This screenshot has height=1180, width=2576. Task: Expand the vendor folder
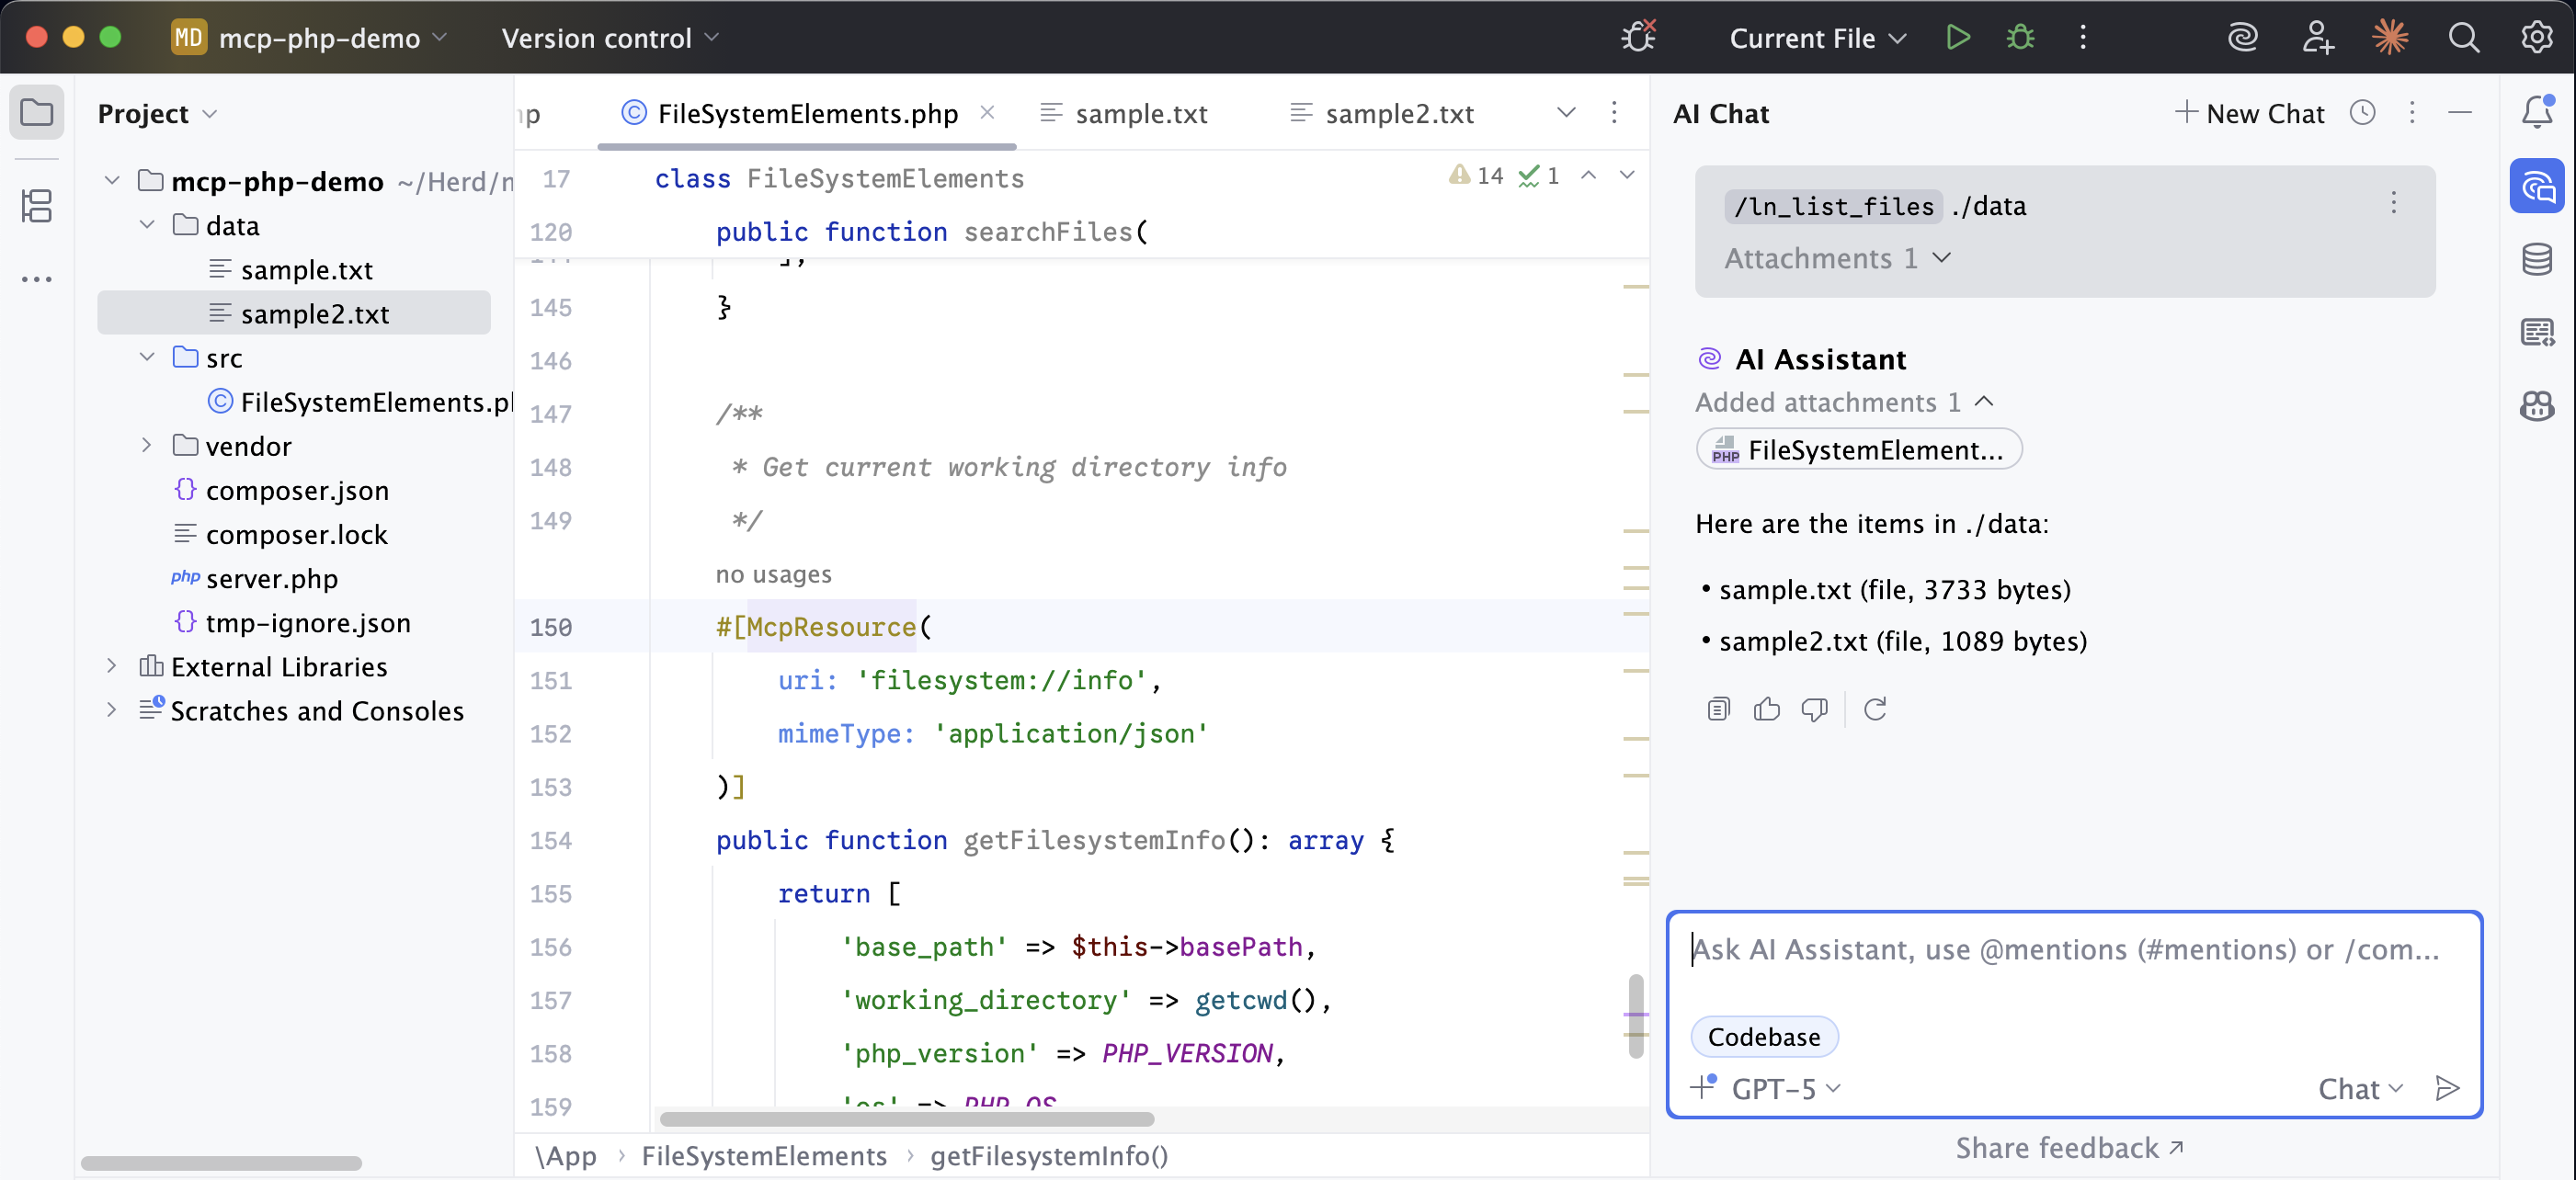click(147, 445)
